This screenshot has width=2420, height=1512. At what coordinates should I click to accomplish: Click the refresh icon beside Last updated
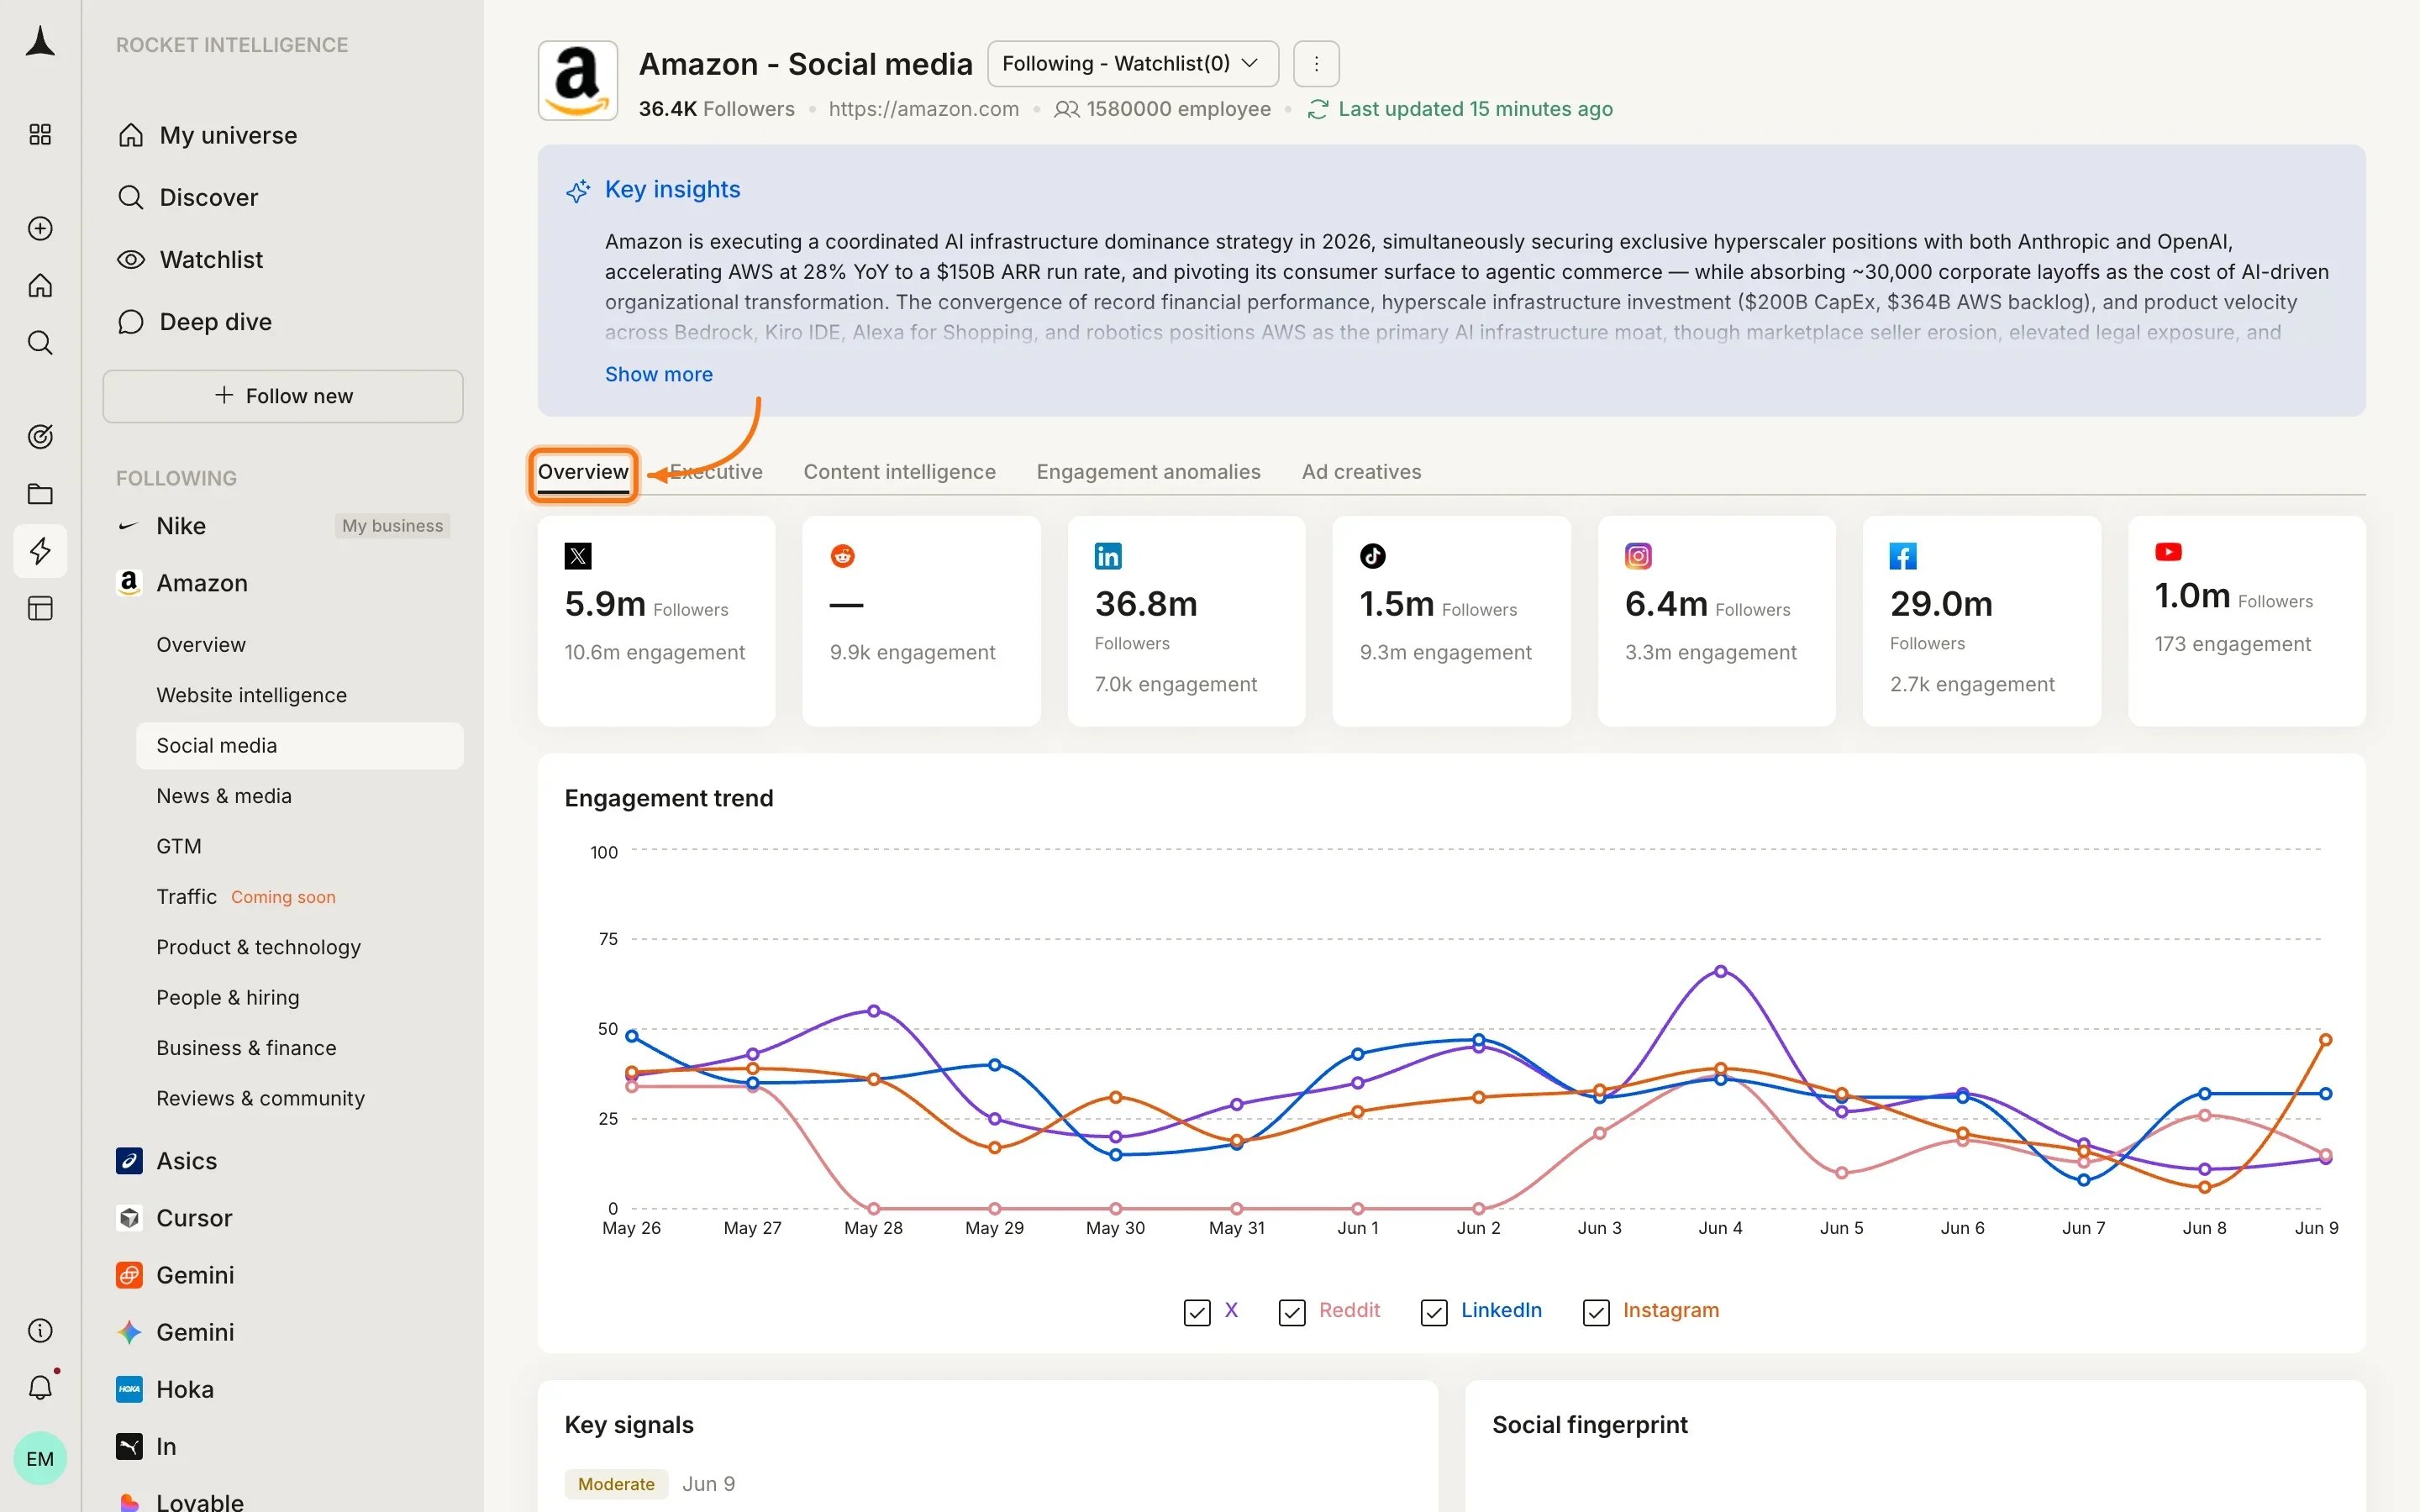tap(1318, 109)
